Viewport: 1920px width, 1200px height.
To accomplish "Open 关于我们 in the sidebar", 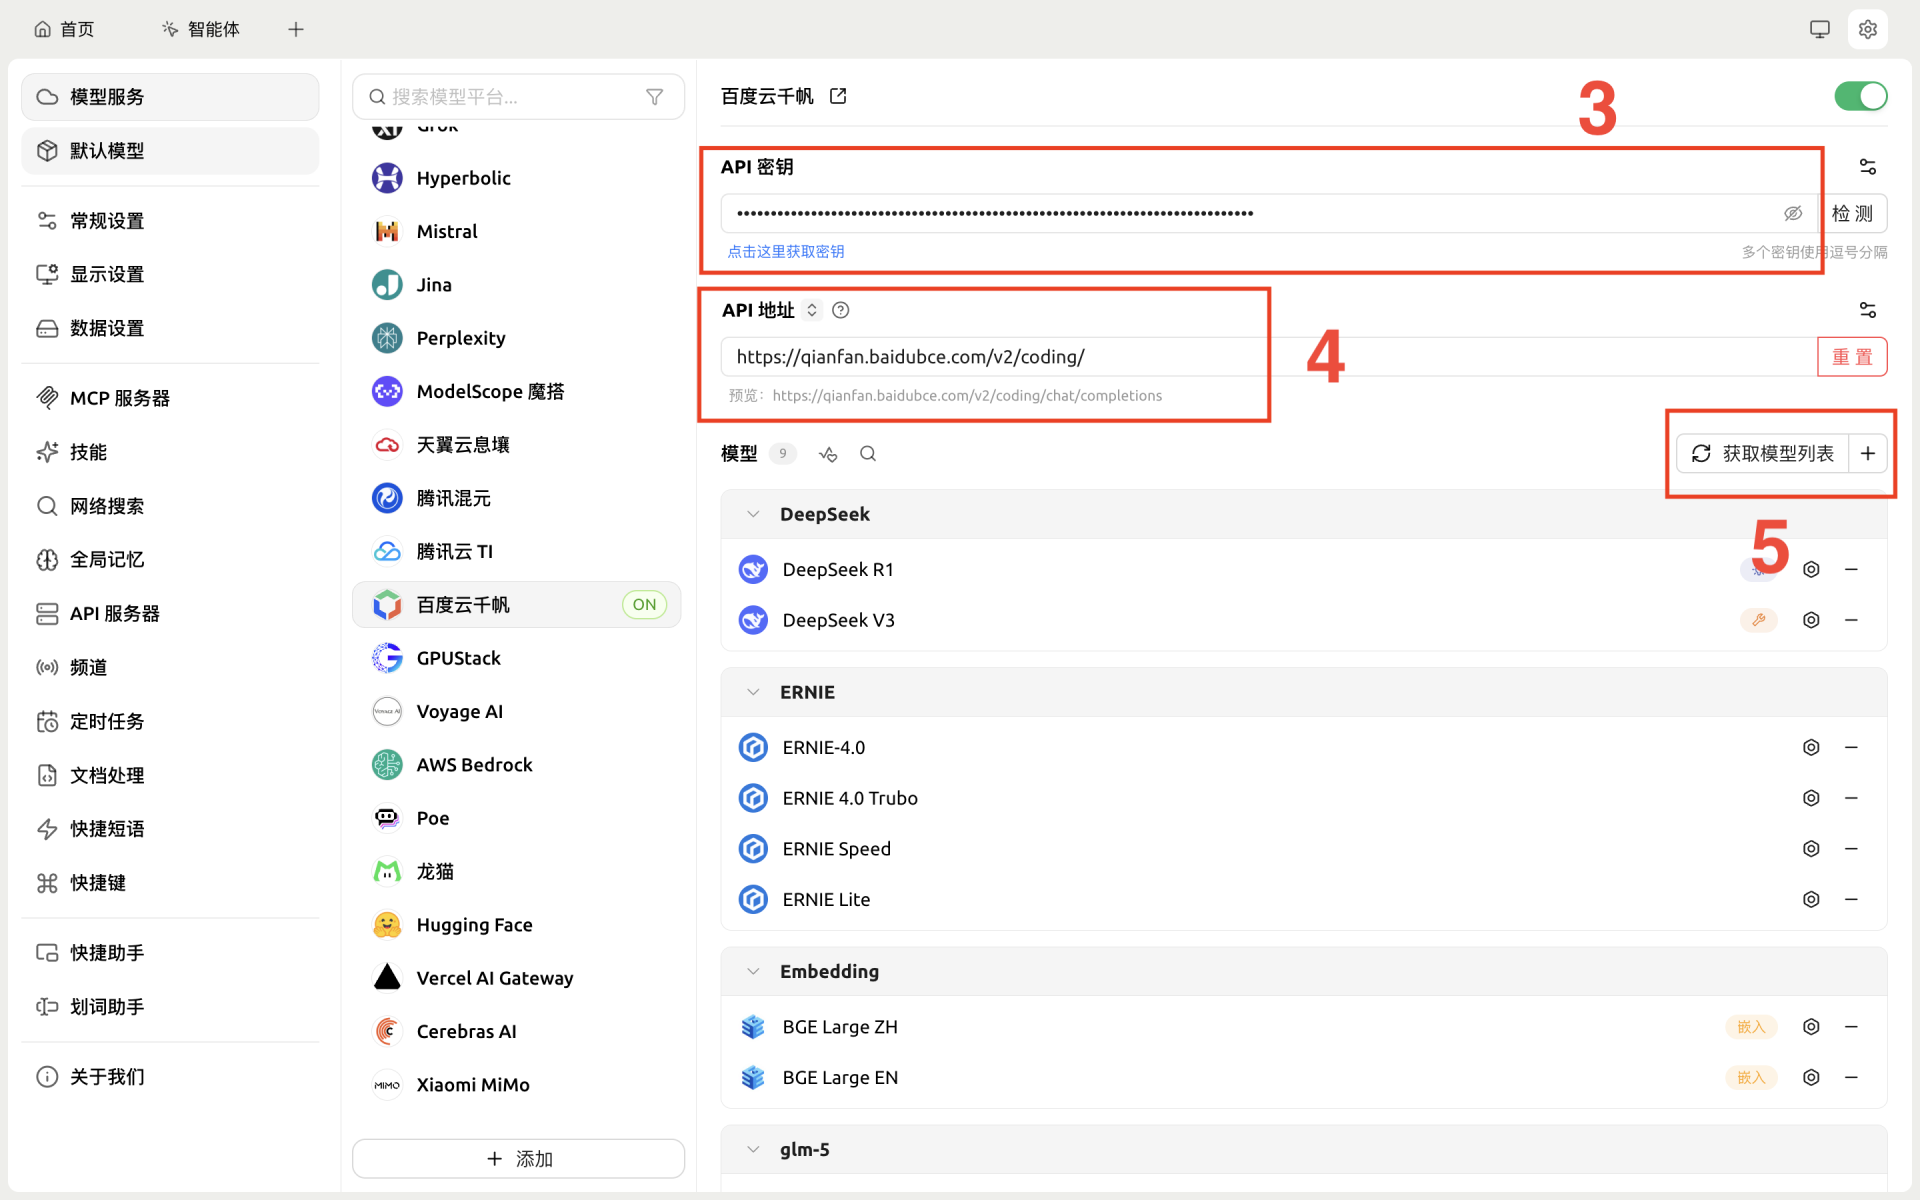I will (x=170, y=1077).
